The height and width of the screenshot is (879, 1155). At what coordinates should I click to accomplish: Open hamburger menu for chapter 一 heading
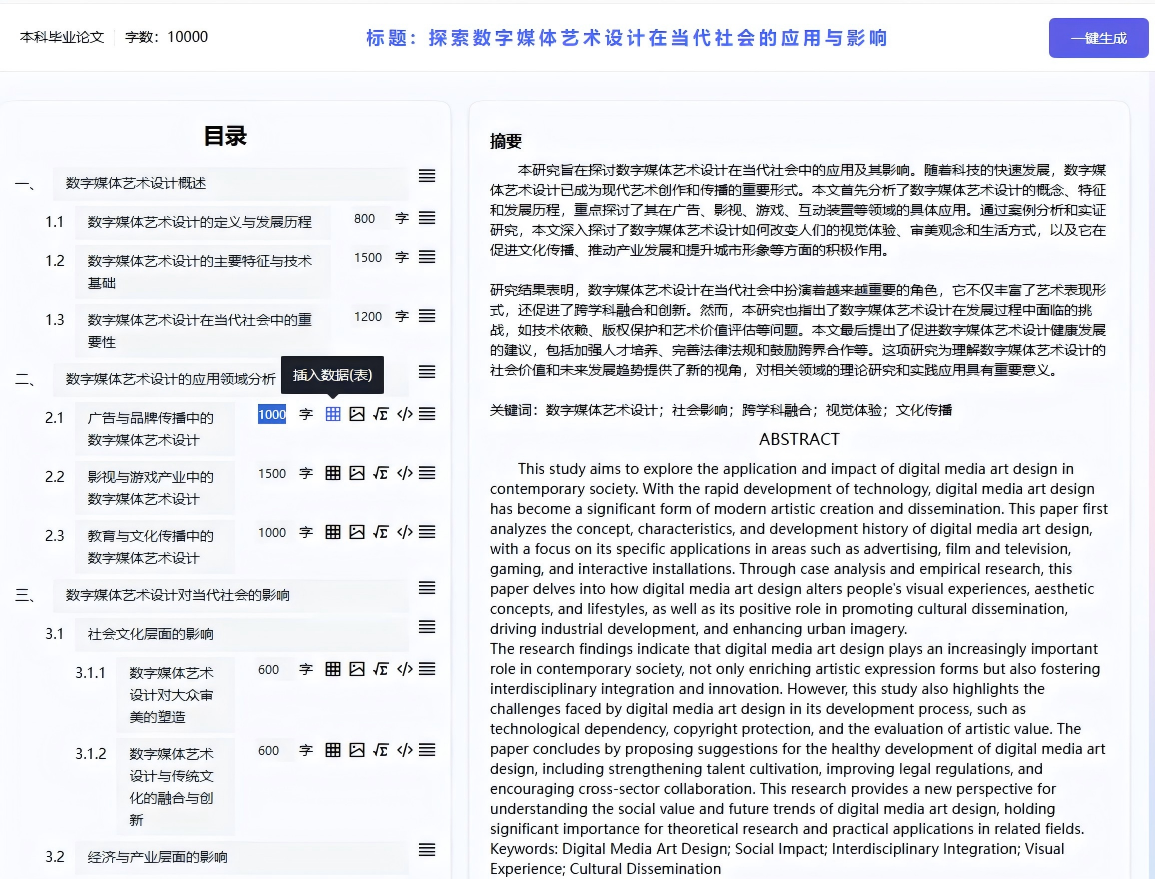tap(427, 176)
